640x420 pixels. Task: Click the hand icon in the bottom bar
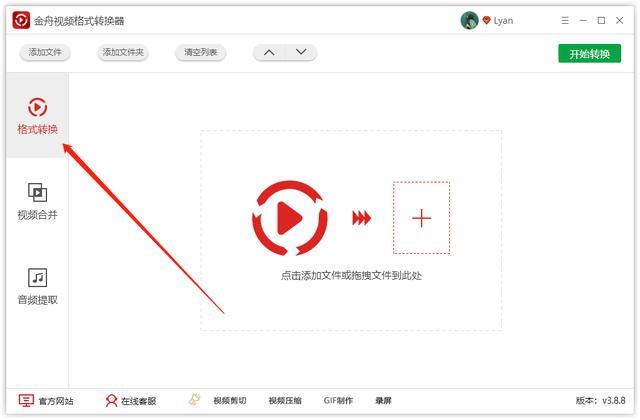[195, 400]
